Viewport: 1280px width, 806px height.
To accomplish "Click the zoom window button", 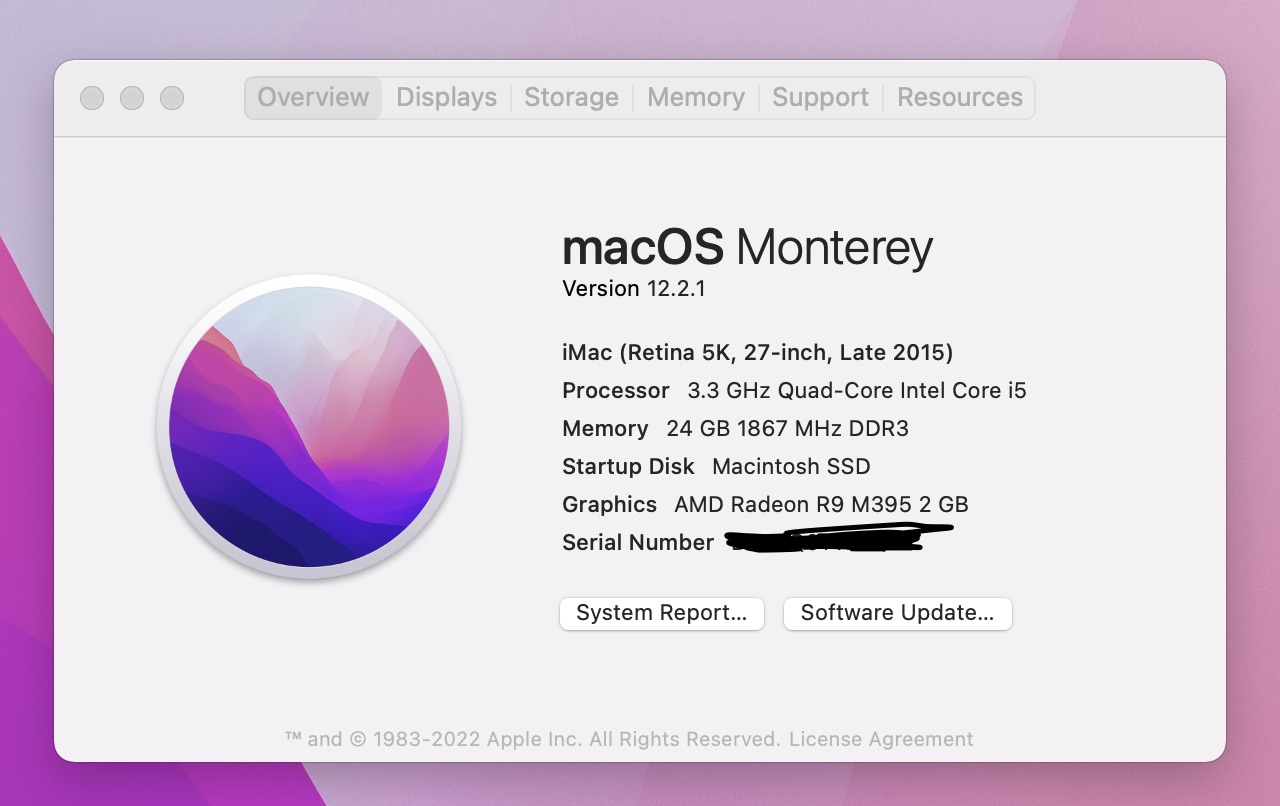I will [172, 98].
